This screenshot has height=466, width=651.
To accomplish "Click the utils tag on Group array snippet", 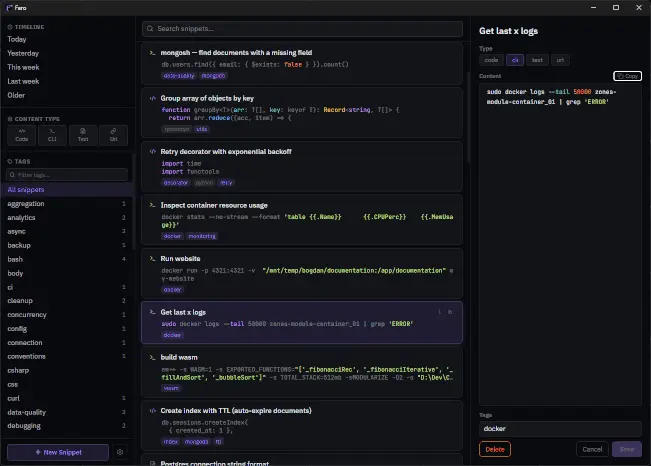I will (202, 129).
